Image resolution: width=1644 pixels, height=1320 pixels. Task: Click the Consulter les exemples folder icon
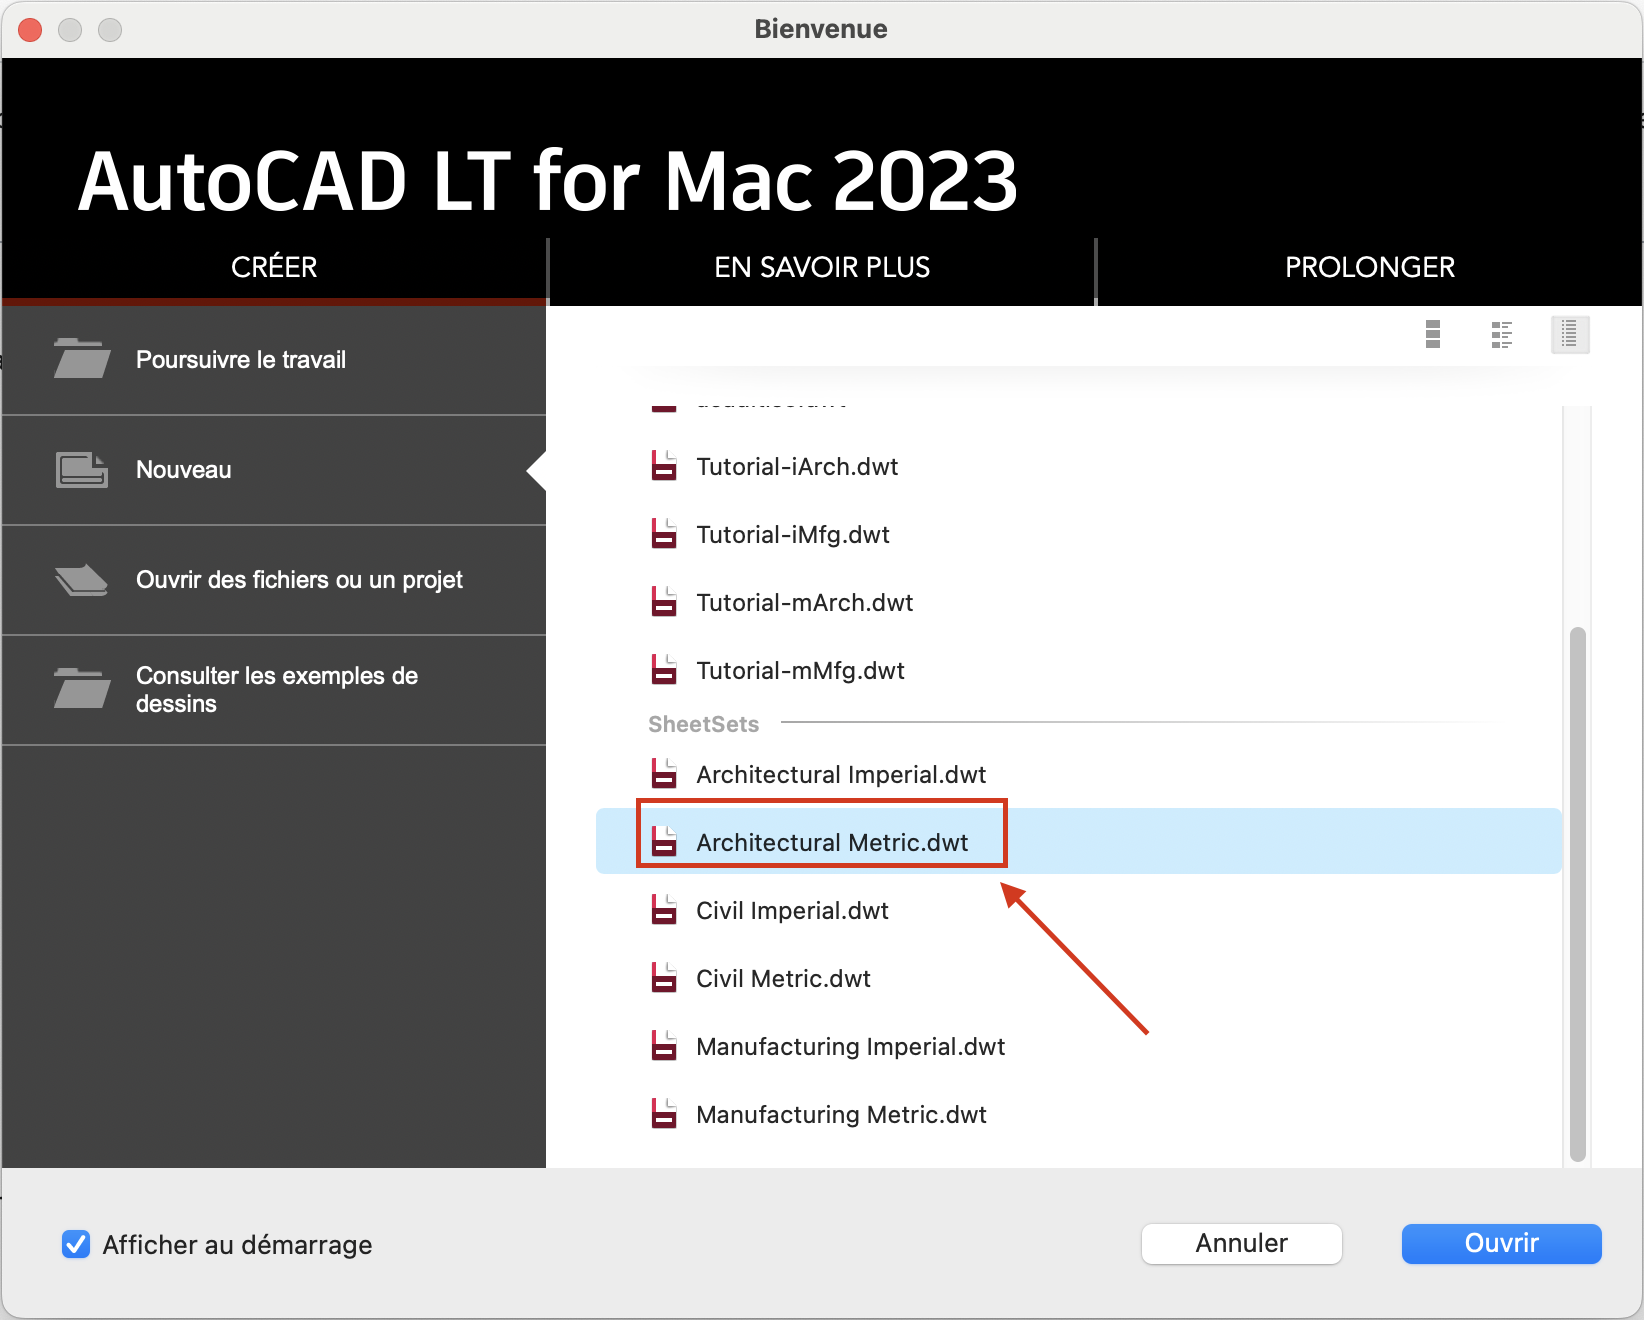pos(82,689)
